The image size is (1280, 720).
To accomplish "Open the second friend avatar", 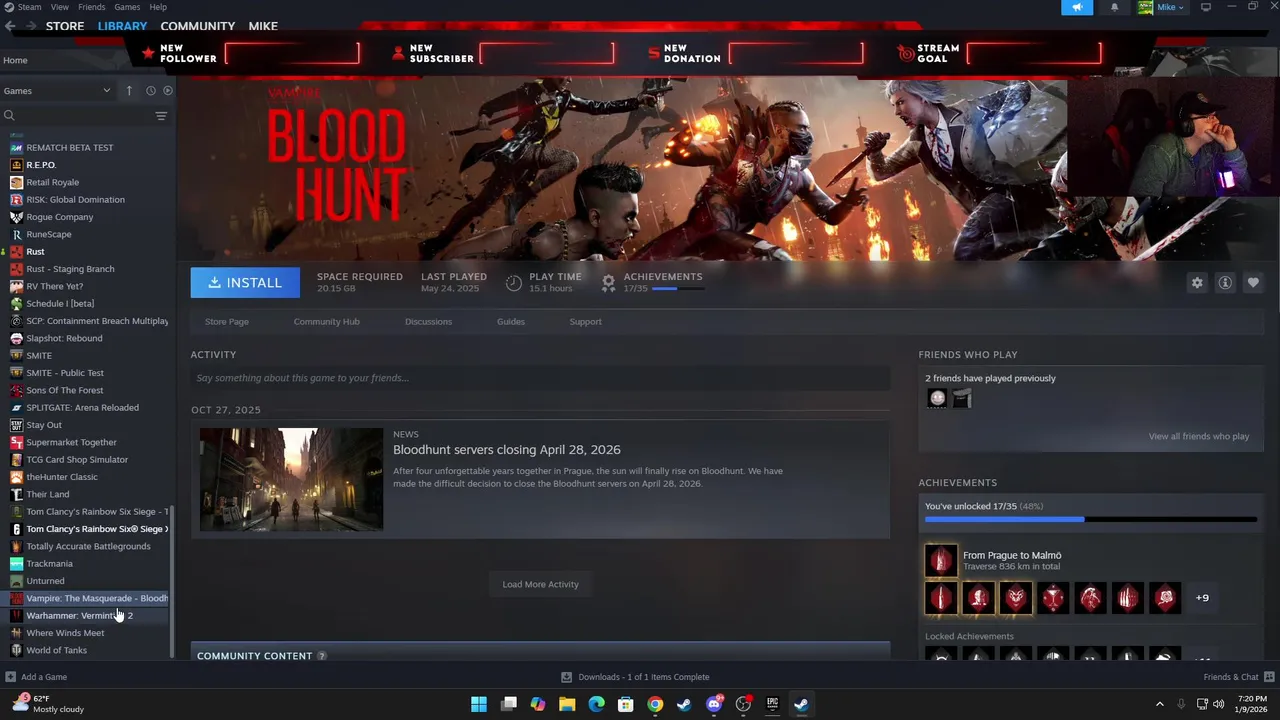I will pyautogui.click(x=961, y=399).
